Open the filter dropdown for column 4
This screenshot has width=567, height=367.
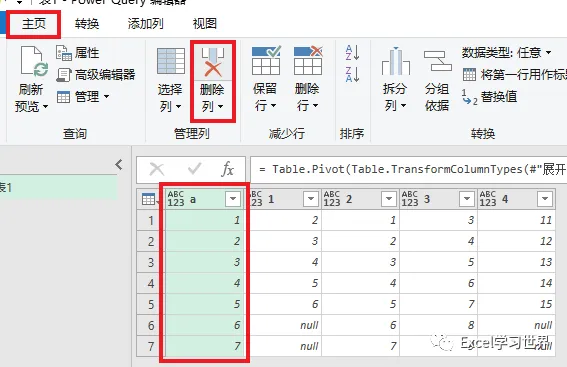(545, 199)
